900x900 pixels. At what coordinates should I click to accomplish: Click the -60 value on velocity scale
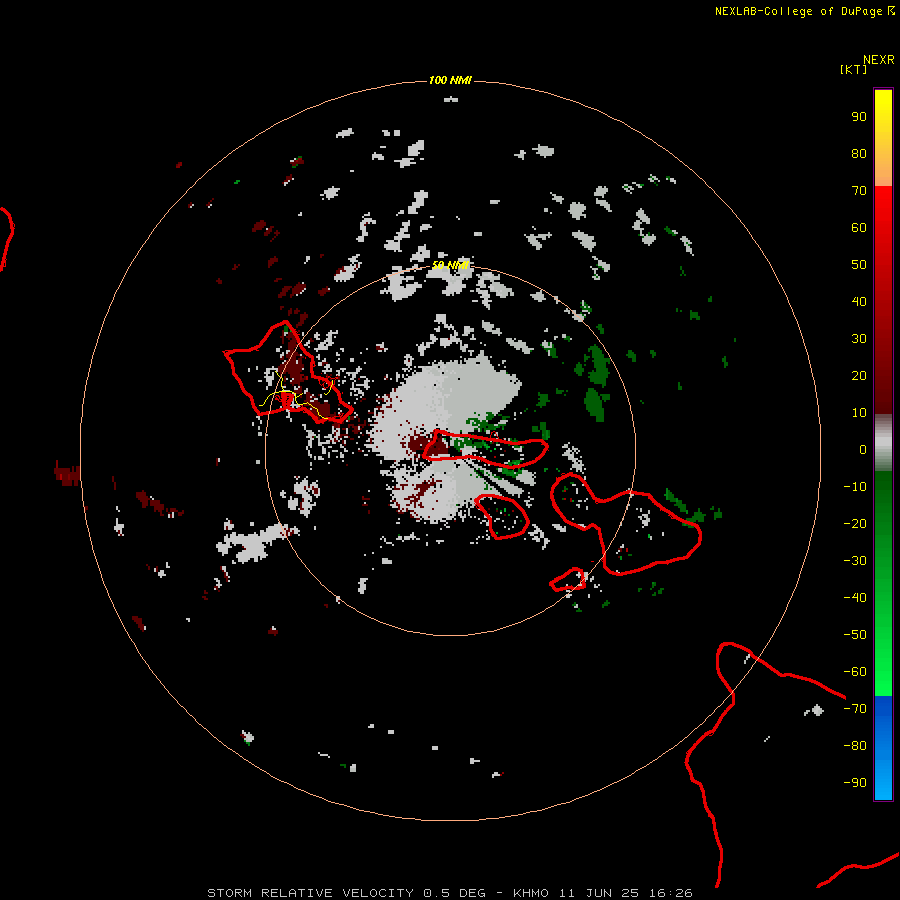point(855,672)
